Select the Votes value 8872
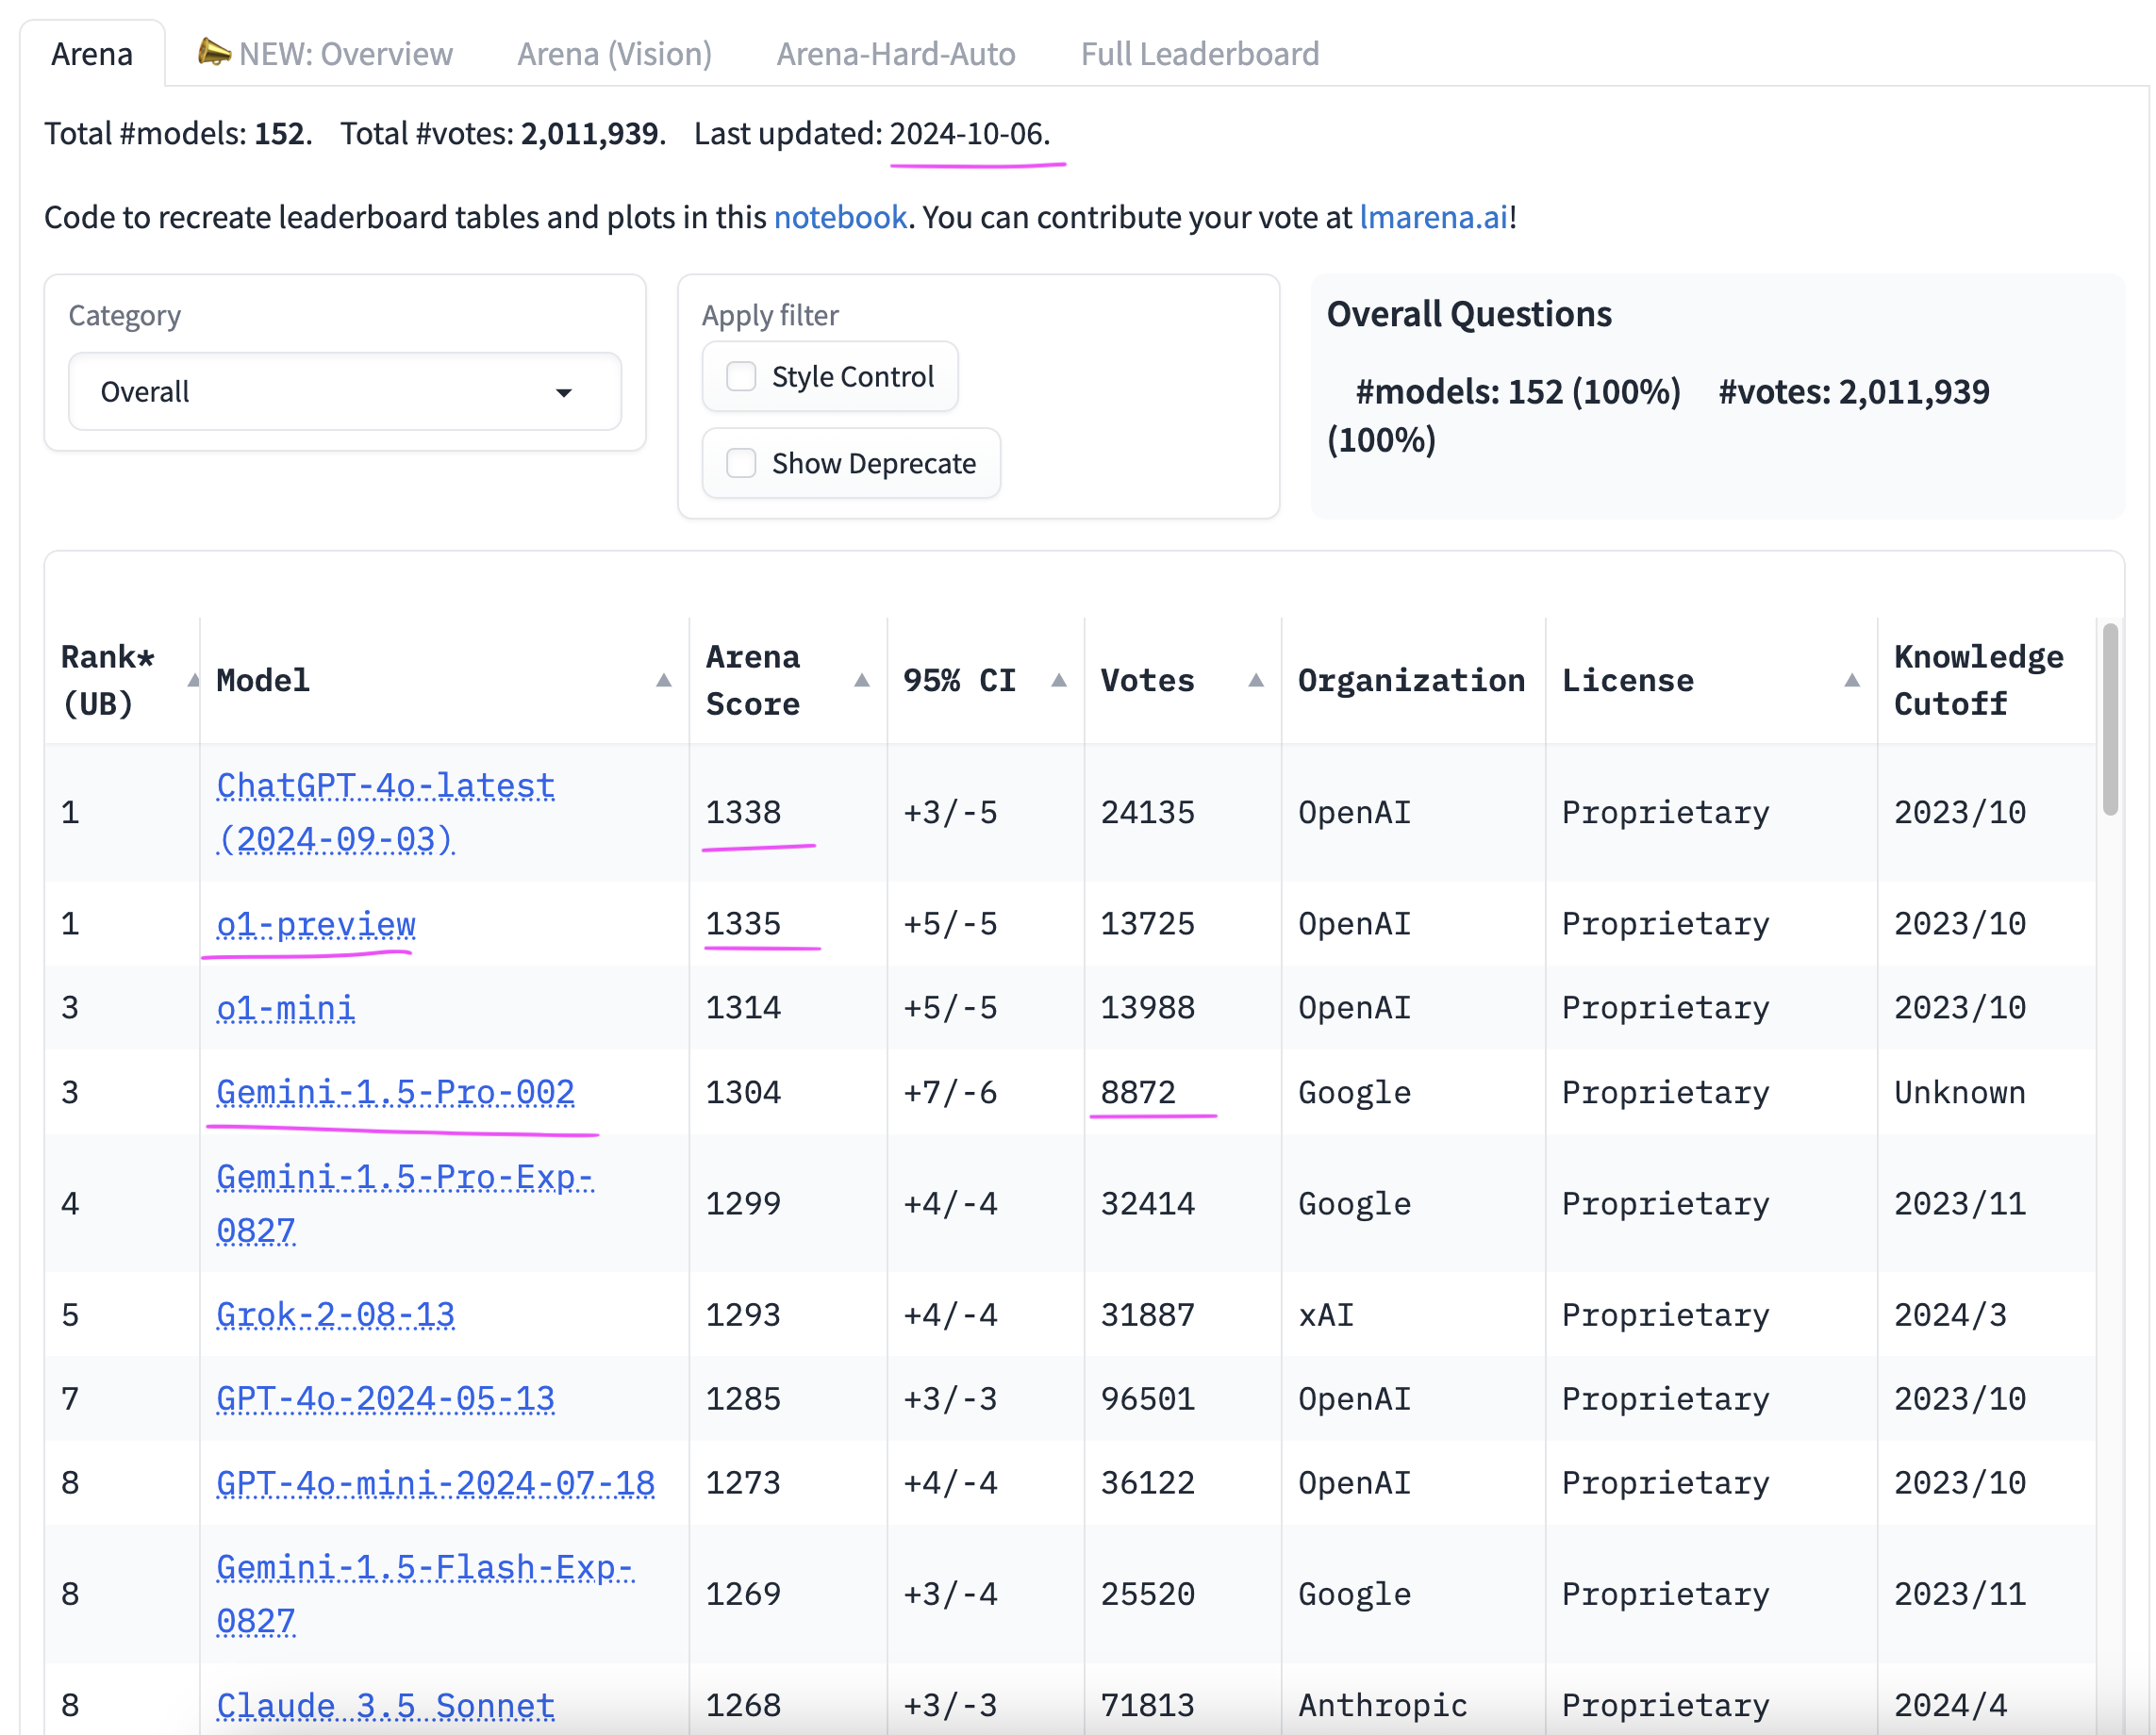Screen dimensions: 2156x1735 click(x=1138, y=1092)
